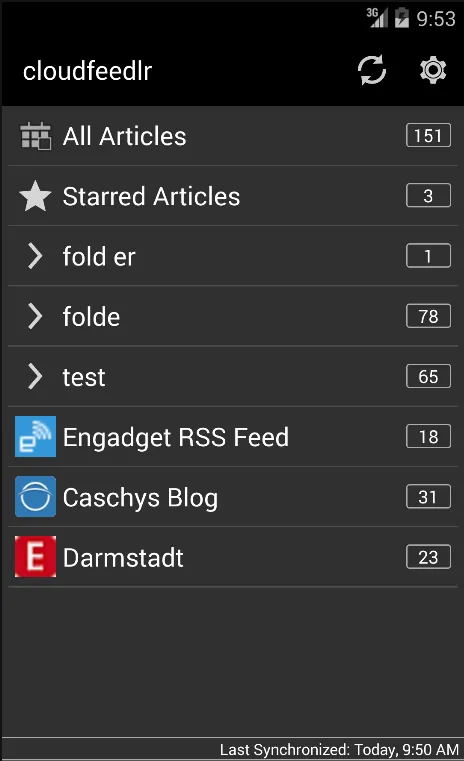Viewport: 464px width, 761px height.
Task: Tap the Caschys Blog feed icon
Action: 35,496
